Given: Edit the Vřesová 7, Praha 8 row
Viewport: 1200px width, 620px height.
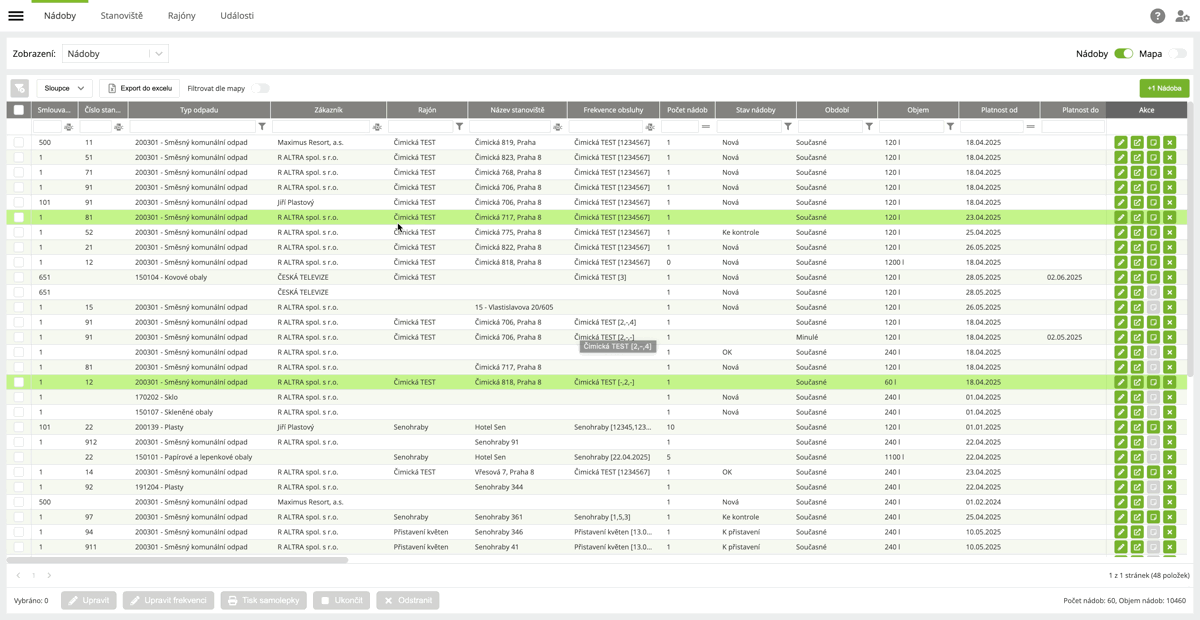Looking at the screenshot, I should point(1121,472).
